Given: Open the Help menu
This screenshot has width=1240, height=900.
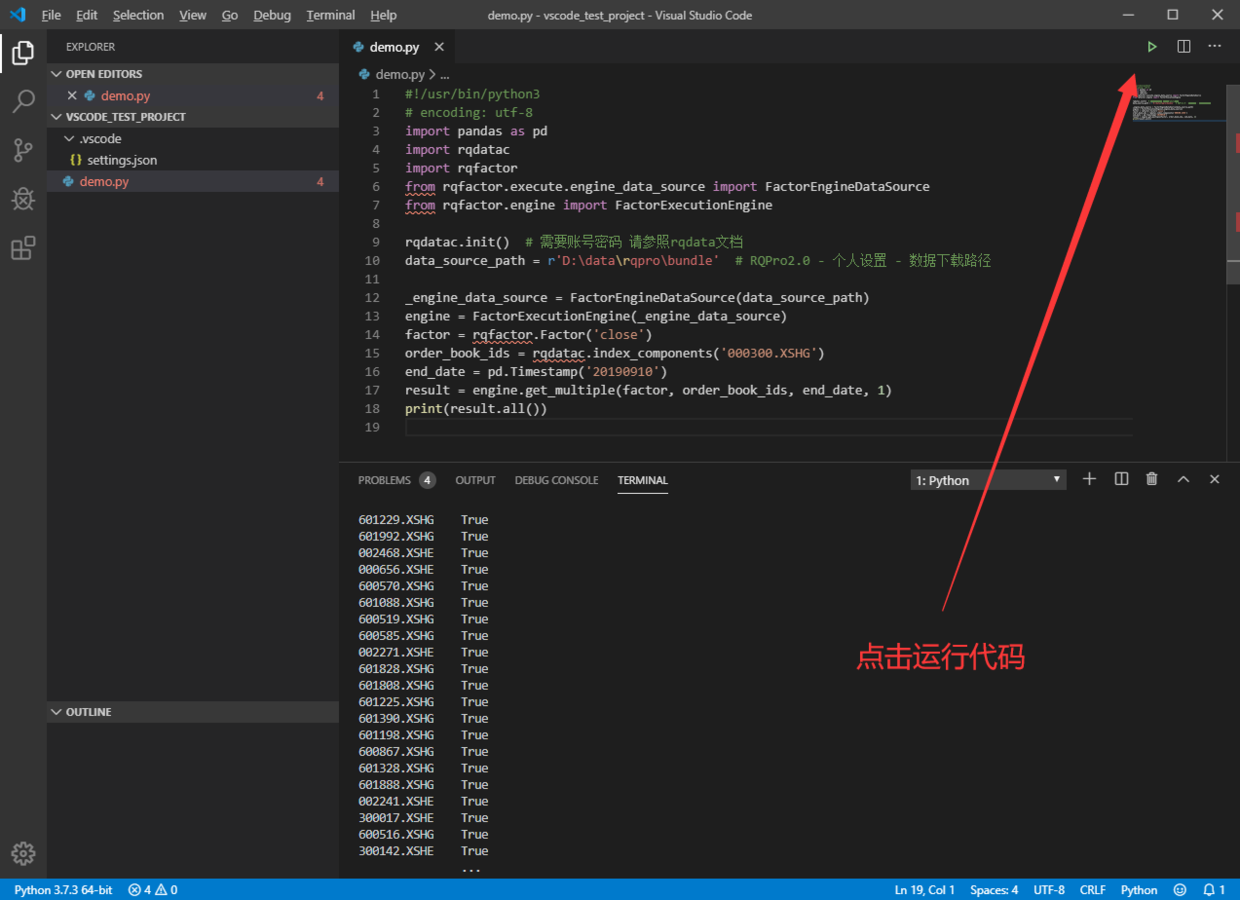Looking at the screenshot, I should (x=383, y=15).
